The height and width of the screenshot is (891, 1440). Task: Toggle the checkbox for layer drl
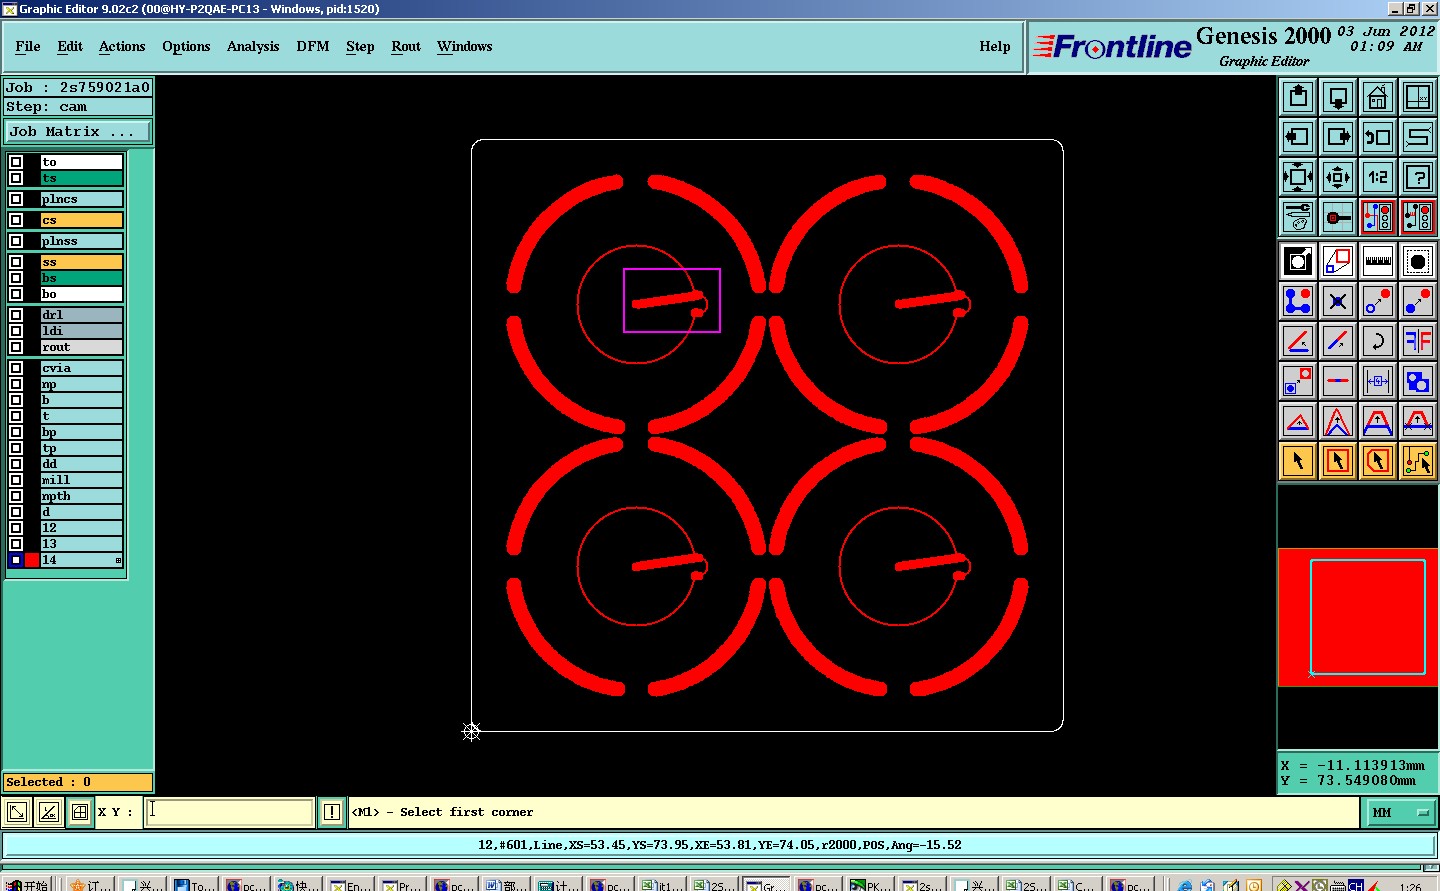16,315
